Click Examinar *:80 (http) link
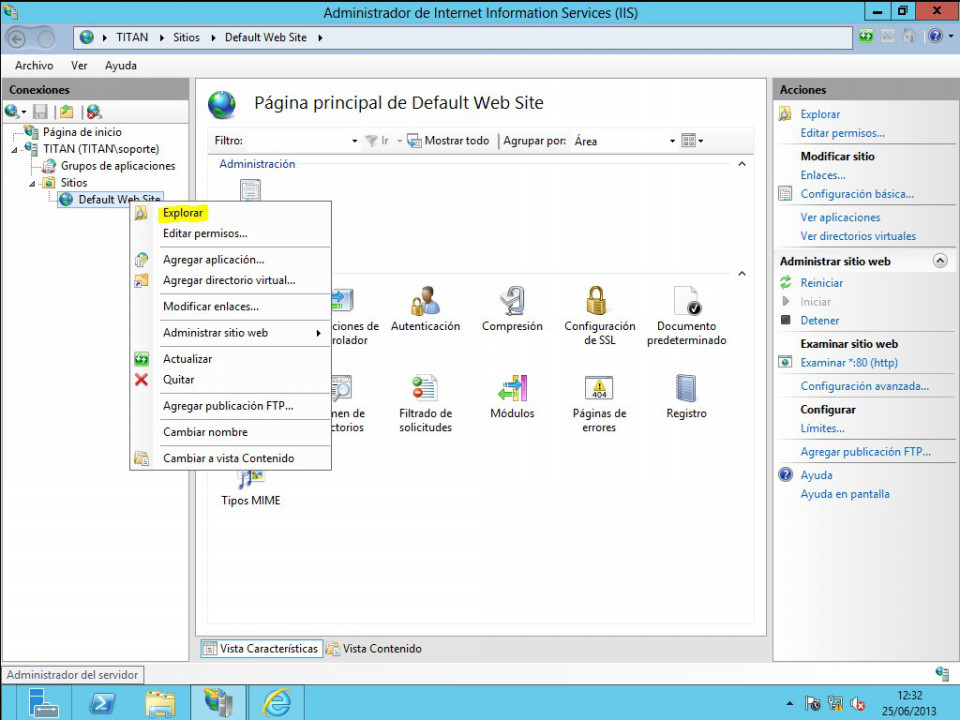Screen dimensions: 960x720 (849, 362)
